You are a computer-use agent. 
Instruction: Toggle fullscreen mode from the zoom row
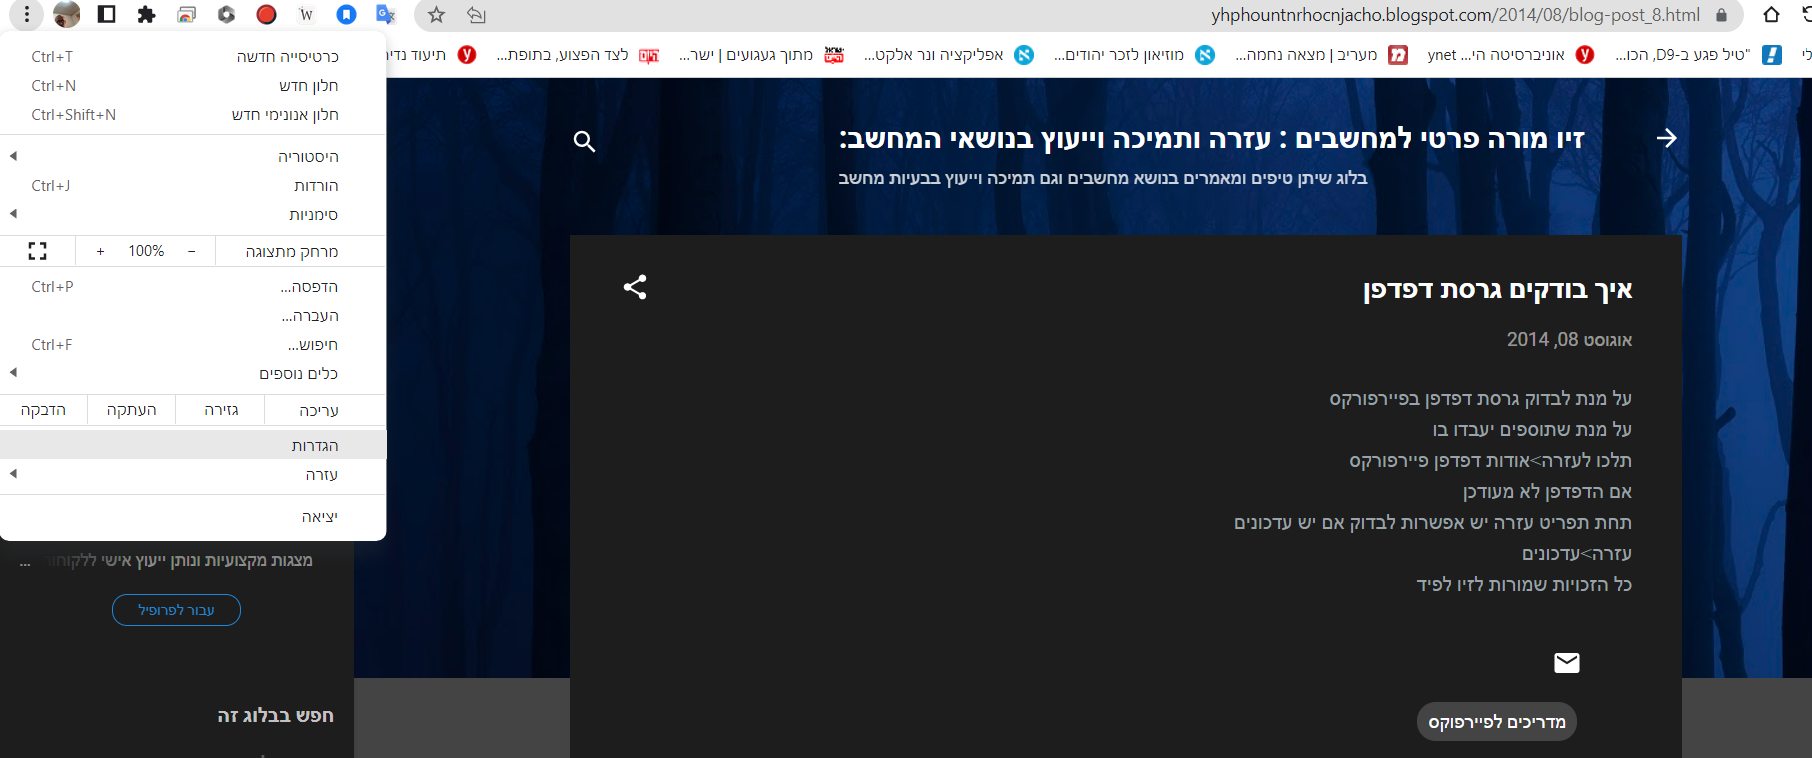[x=37, y=251]
